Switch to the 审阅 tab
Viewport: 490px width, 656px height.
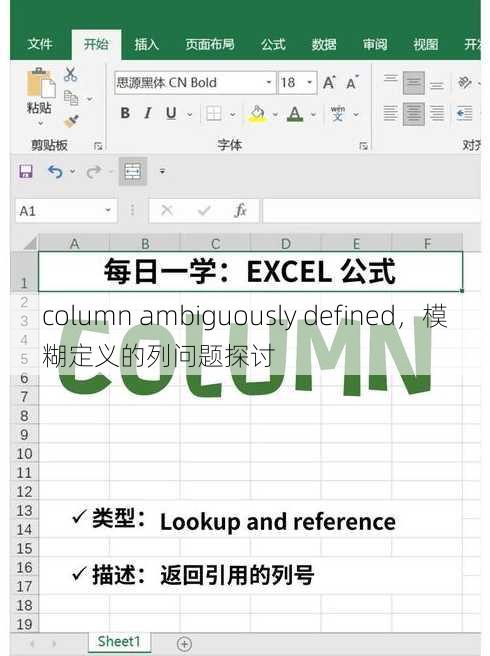pos(375,44)
